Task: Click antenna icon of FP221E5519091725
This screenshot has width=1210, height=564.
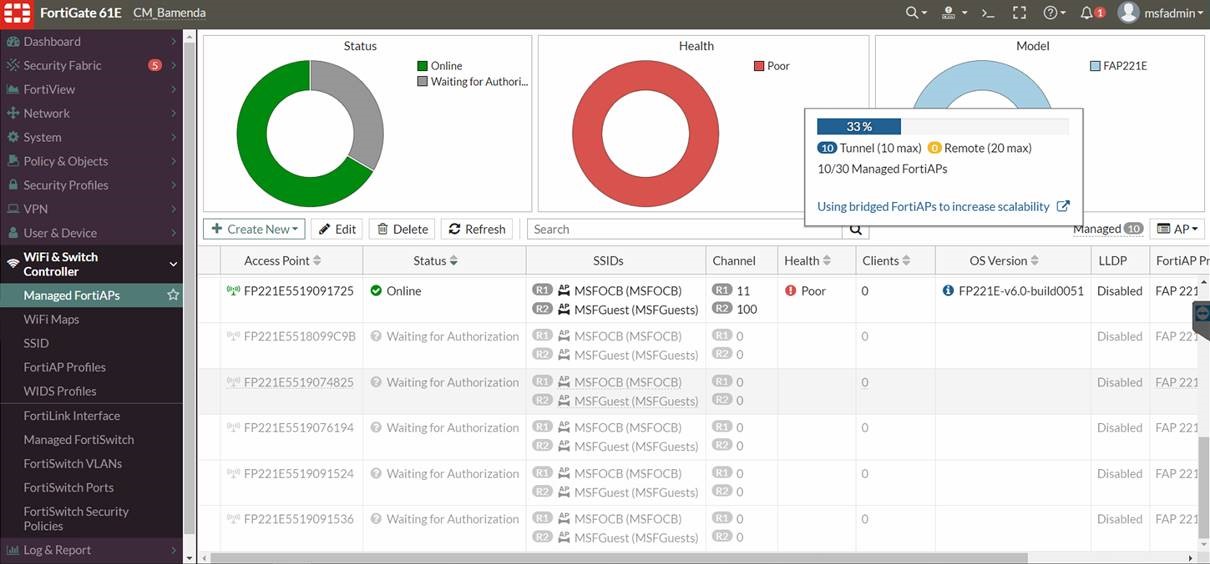Action: click(x=233, y=291)
